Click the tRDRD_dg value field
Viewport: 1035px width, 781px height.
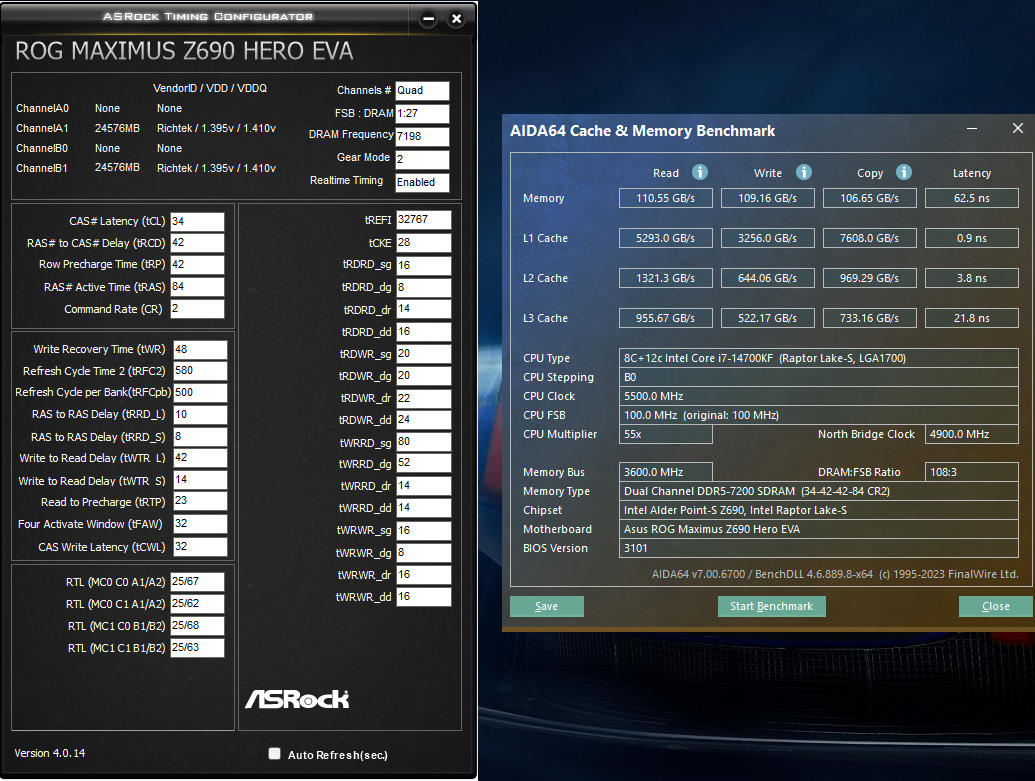423,288
